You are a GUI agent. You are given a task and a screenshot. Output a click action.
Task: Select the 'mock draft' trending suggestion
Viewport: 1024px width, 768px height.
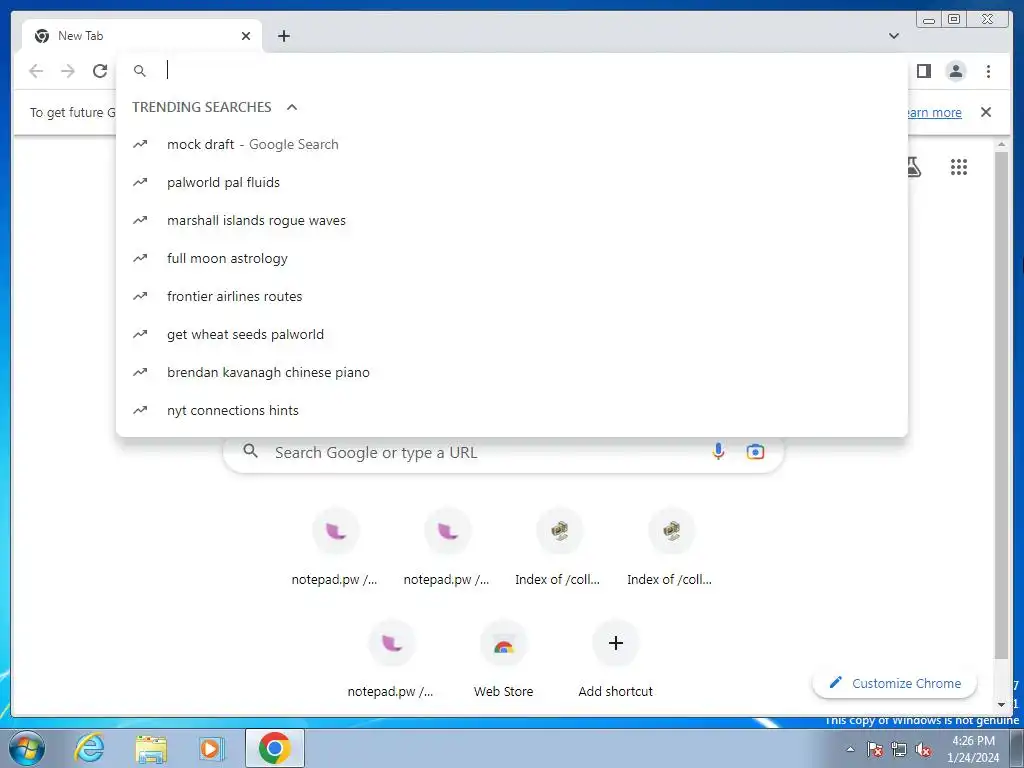[511, 144]
